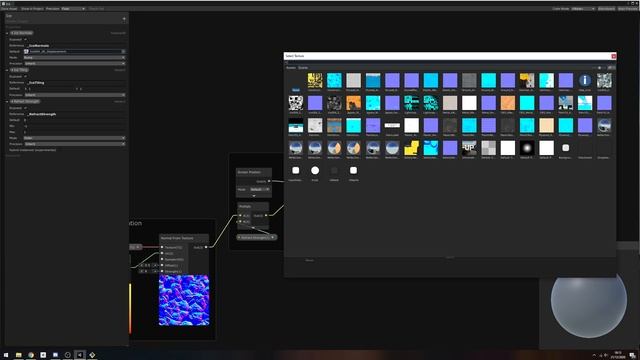
Task: Adjust the thumbnail size slider in Select Texture
Action: [x=600, y=68]
